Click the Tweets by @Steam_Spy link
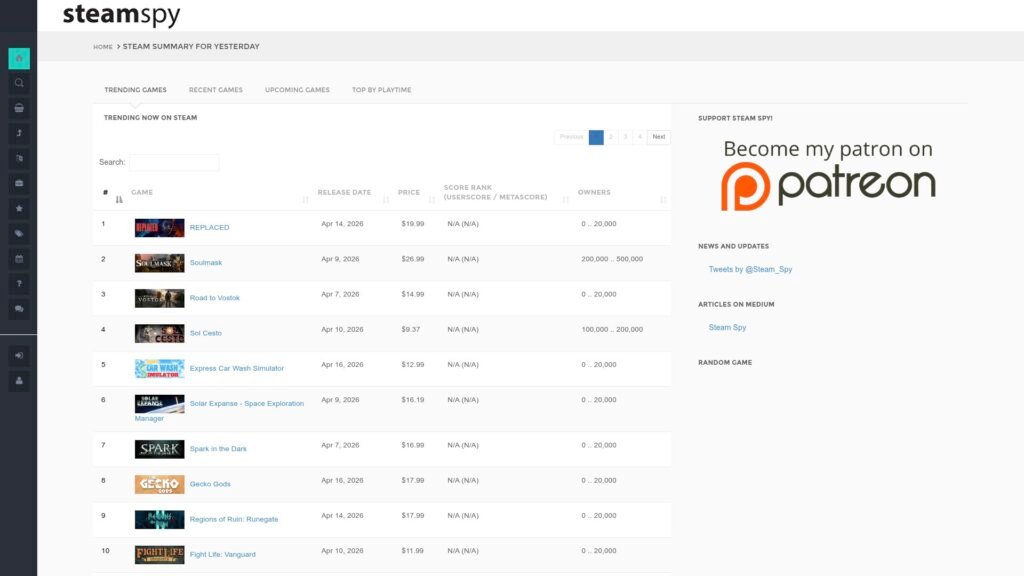The width and height of the screenshot is (1024, 576). click(750, 270)
